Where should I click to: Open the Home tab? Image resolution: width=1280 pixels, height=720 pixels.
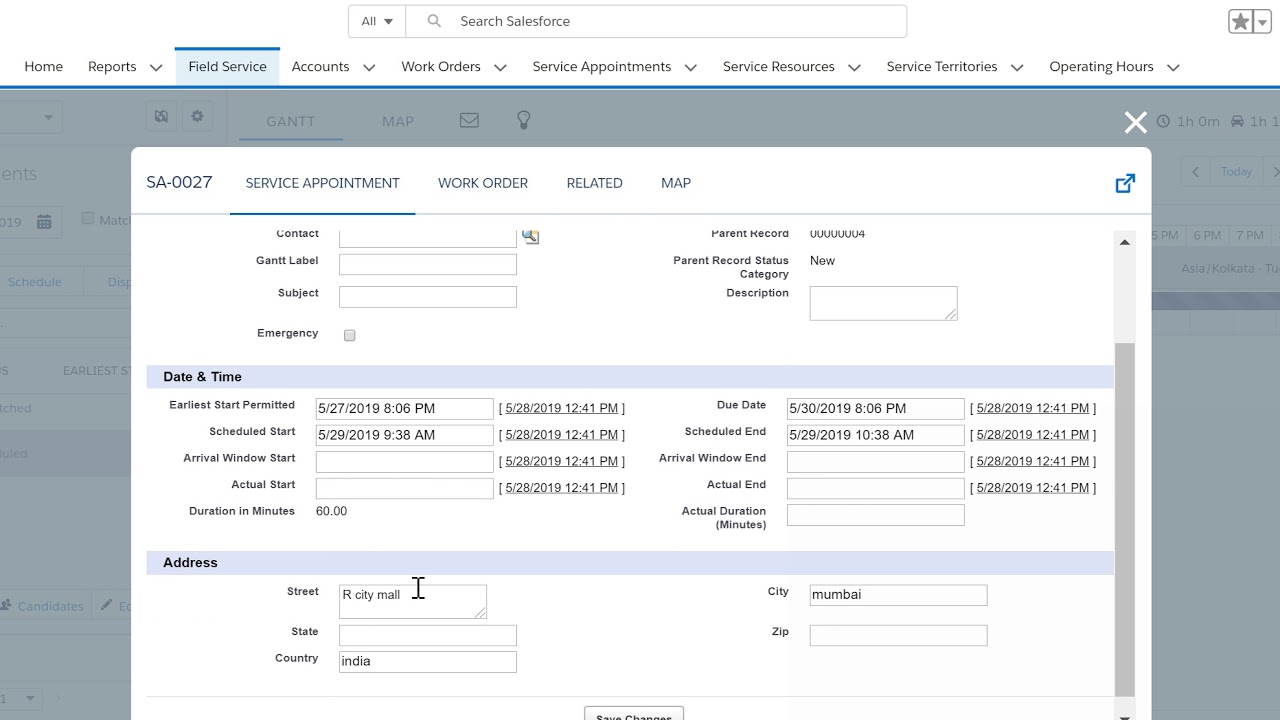(x=43, y=67)
